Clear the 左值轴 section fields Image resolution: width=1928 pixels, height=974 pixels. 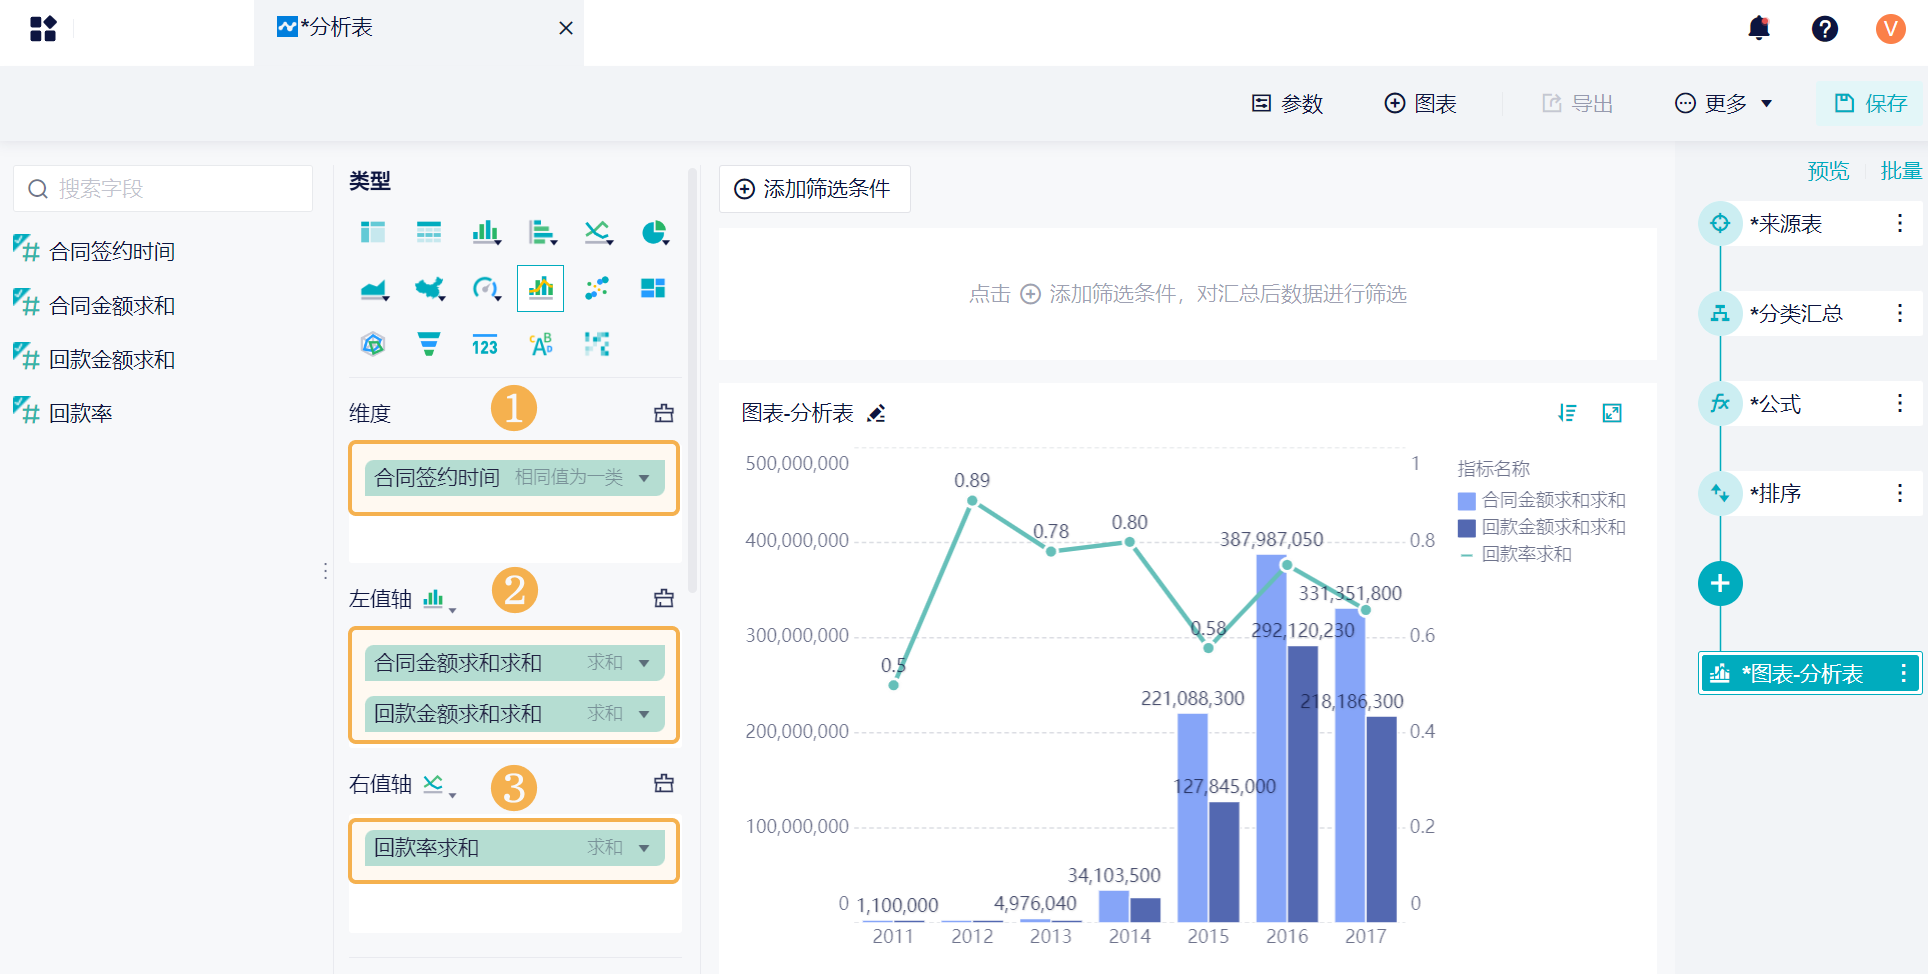(x=663, y=598)
